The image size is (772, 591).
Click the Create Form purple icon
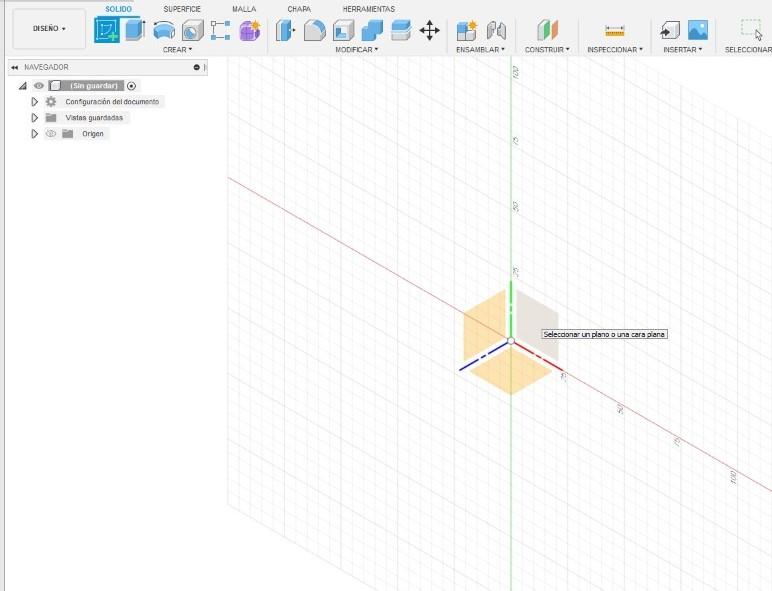[250, 31]
